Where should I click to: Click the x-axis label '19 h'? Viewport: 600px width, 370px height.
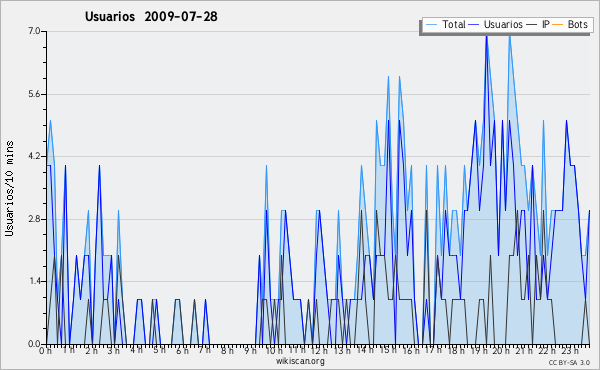coord(479,351)
